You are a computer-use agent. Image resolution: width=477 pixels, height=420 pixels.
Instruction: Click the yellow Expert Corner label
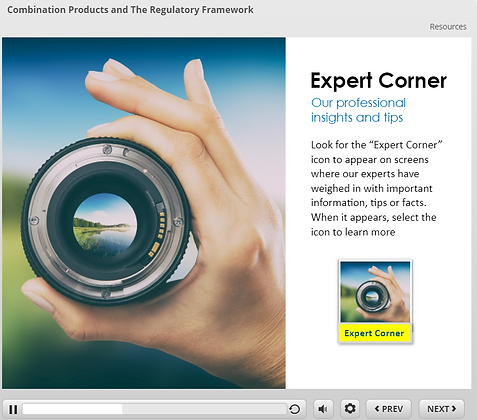tap(374, 333)
